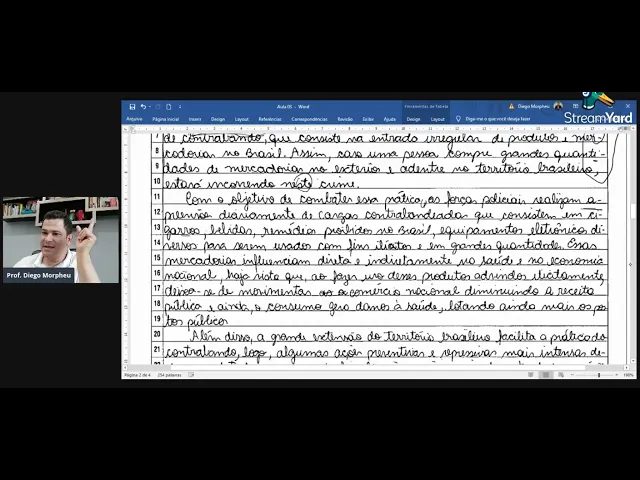Click the zoom out minus button
640x480 pixels.
tap(572, 375)
